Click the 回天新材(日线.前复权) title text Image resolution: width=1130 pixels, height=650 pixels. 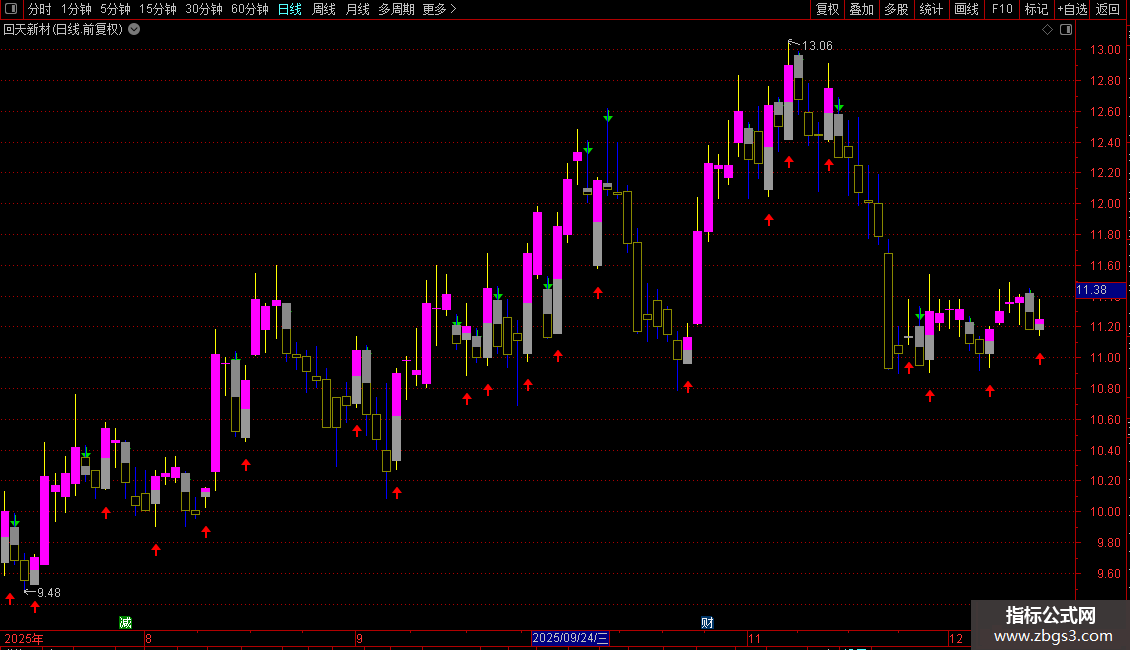63,30
